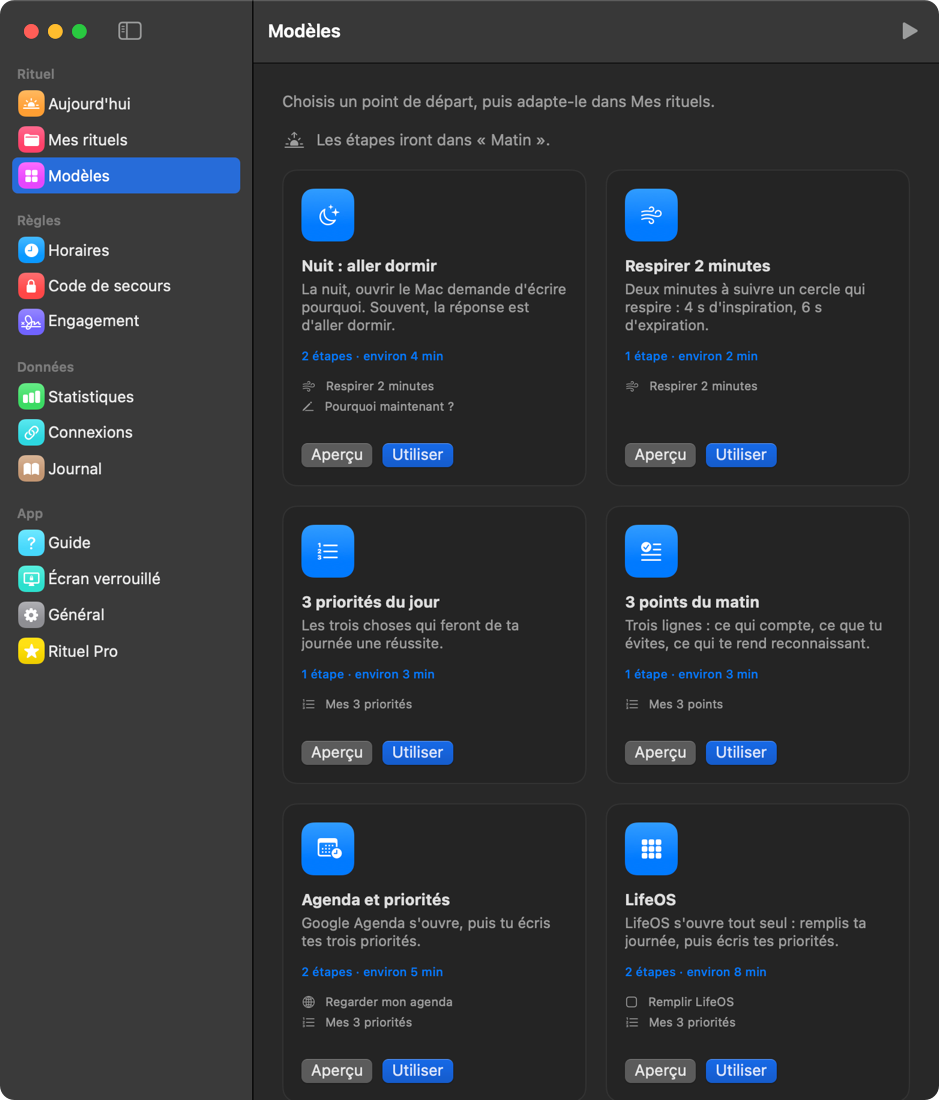The width and height of the screenshot is (939, 1100).
Task: Preview the Nuit : aller dormir template
Action: (x=337, y=455)
